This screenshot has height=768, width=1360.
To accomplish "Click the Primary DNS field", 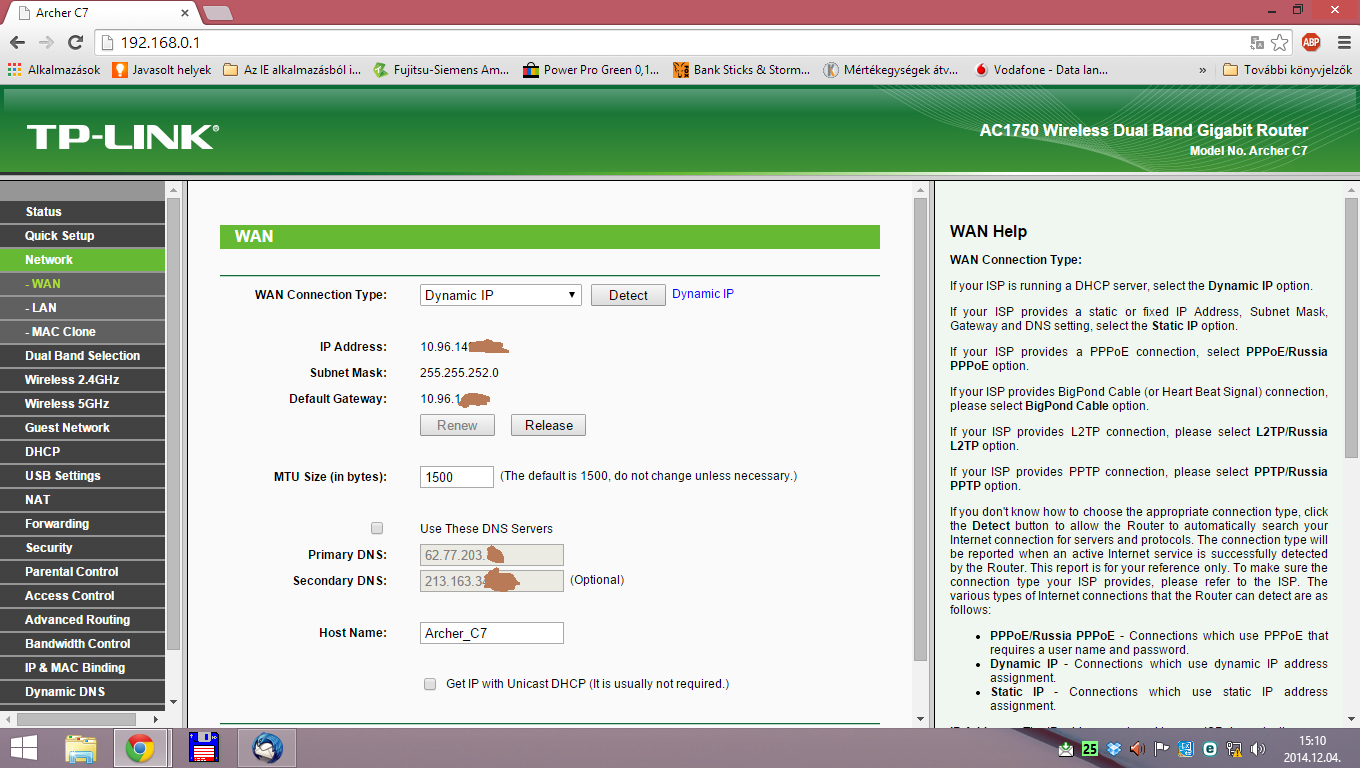I will click(x=492, y=555).
